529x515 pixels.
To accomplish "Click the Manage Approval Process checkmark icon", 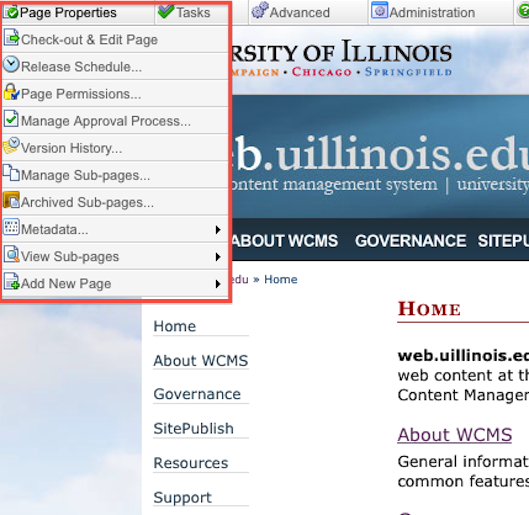I will [x=11, y=119].
